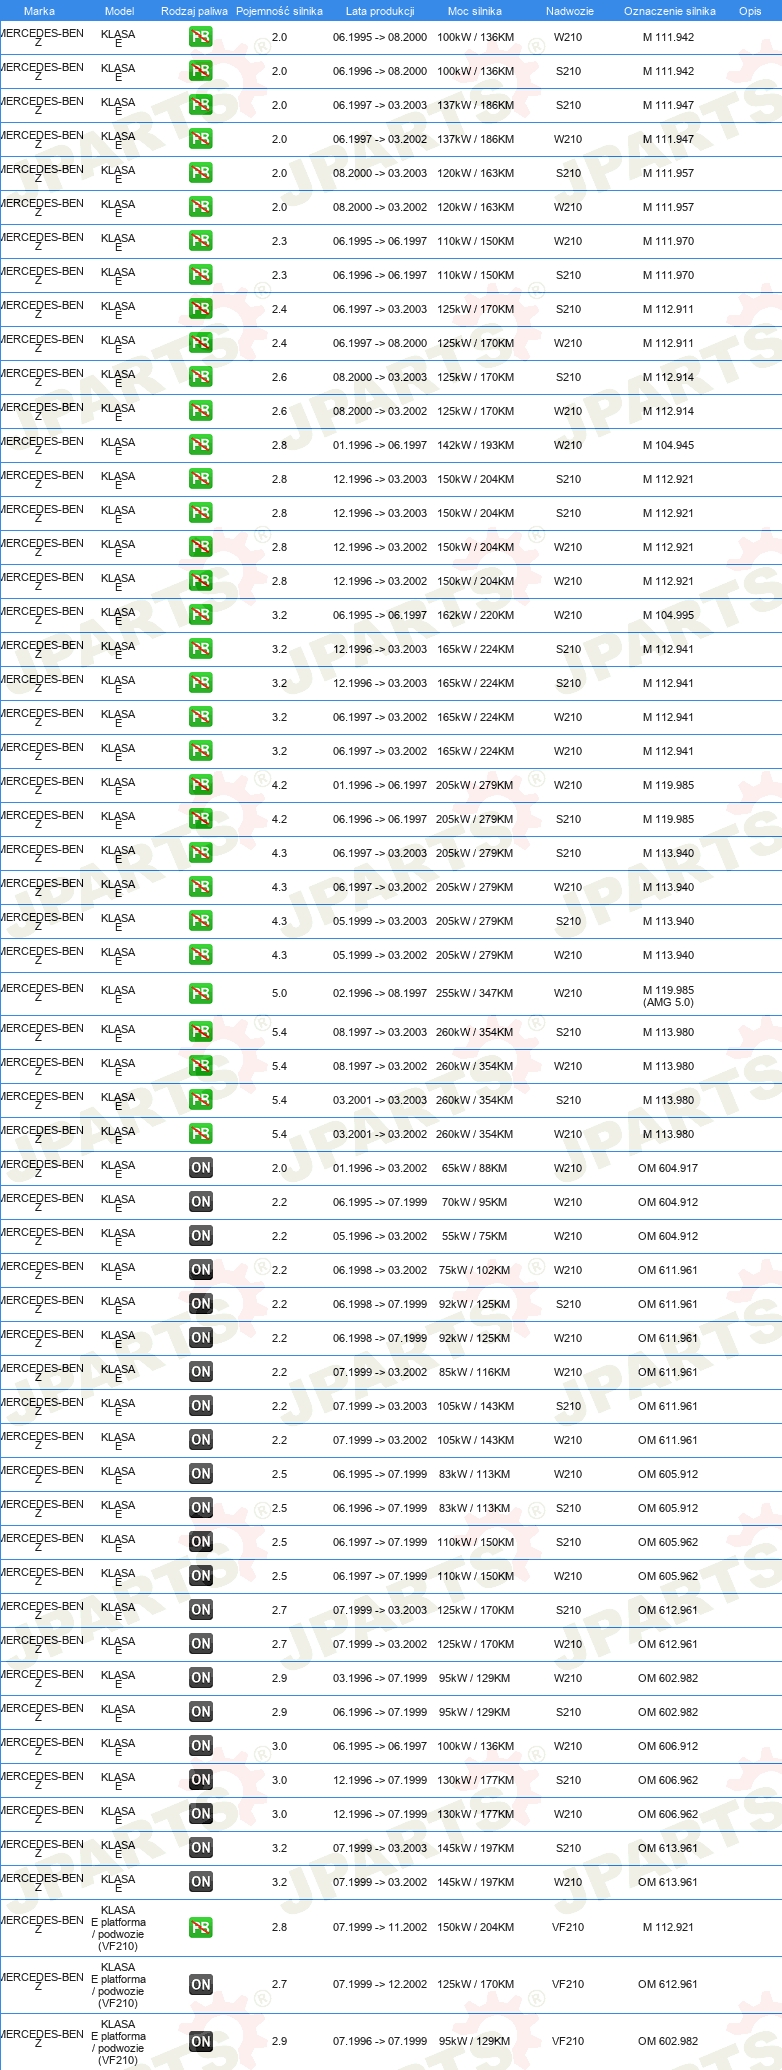Select the '07.1999 -> 12.2002' production years cell
Image resolution: width=782 pixels, height=2070 pixels.
[380, 1984]
